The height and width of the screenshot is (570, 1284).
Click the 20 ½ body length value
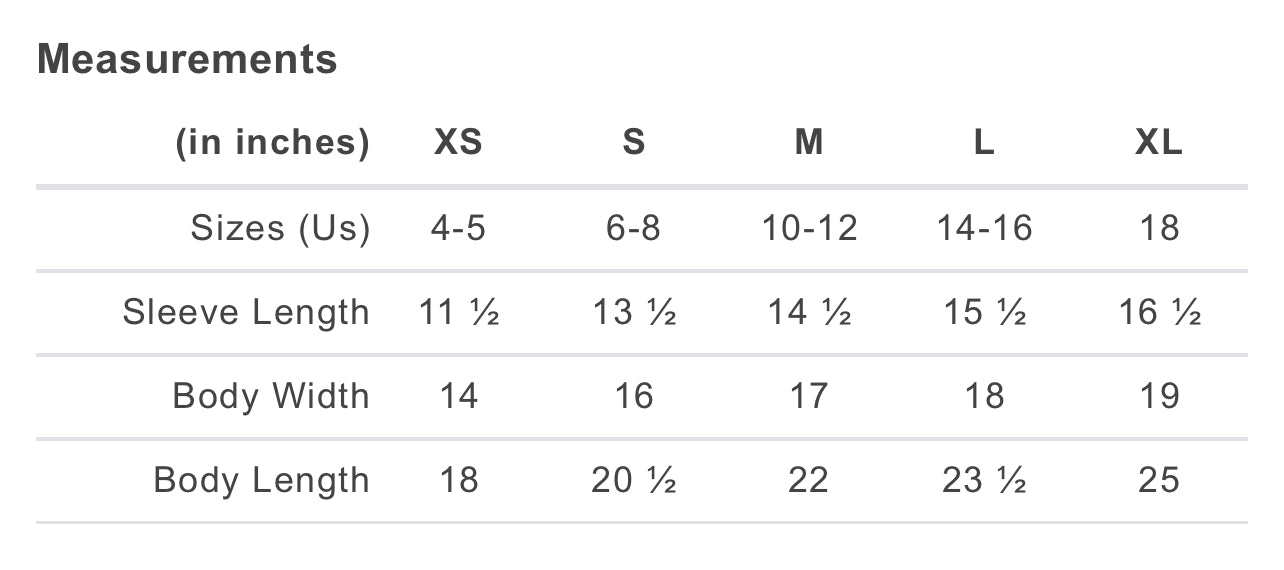tap(634, 481)
